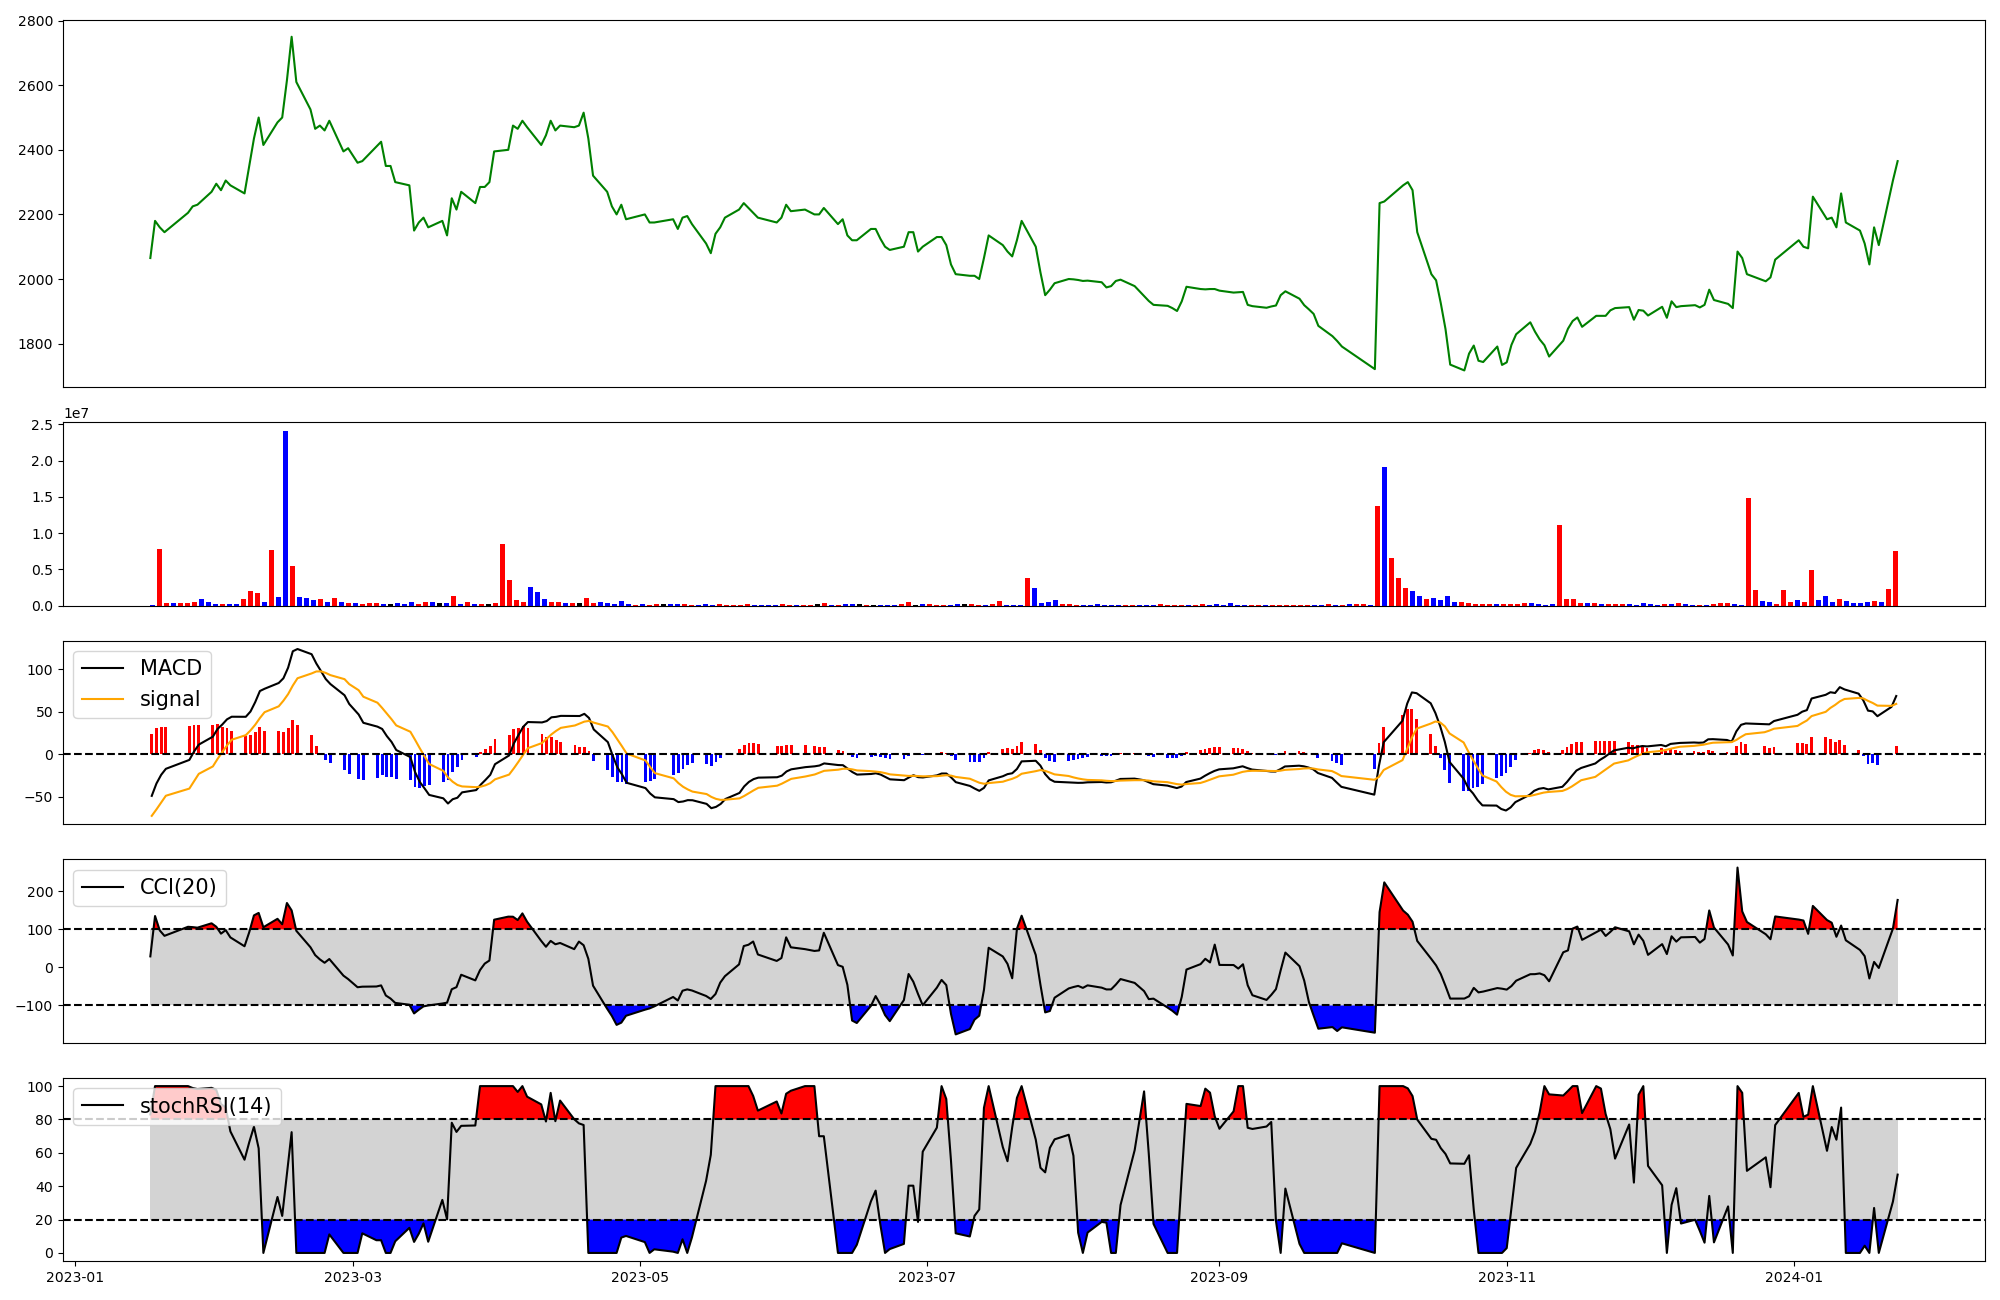Click the 1.0 volume axis label
The height and width of the screenshot is (1300, 2000).
coord(42,534)
